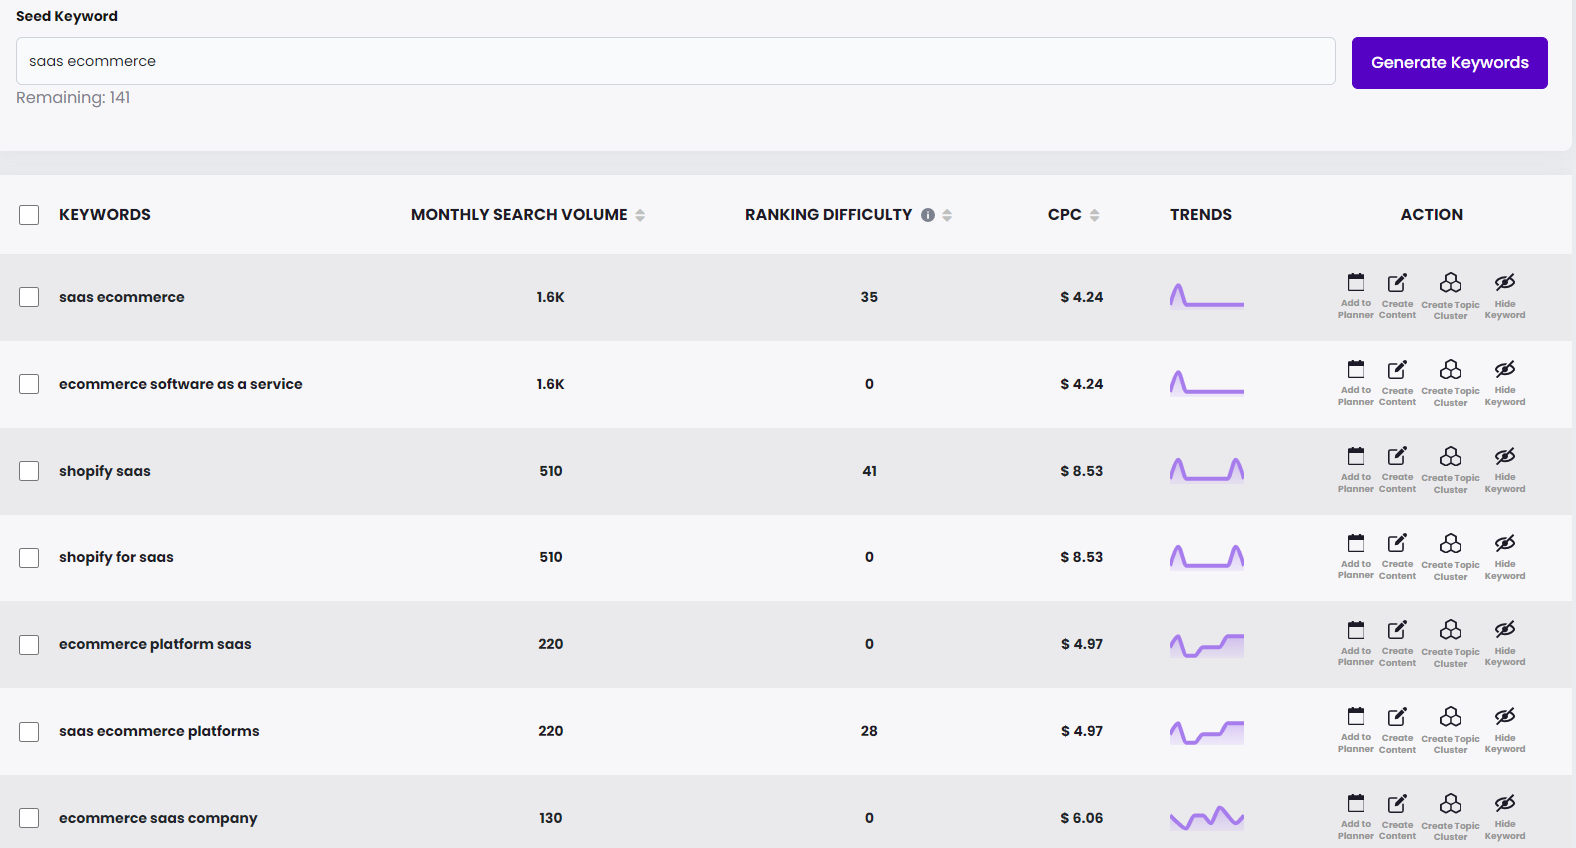Hide the 'saas ecommerce platforms' keyword

click(x=1505, y=730)
